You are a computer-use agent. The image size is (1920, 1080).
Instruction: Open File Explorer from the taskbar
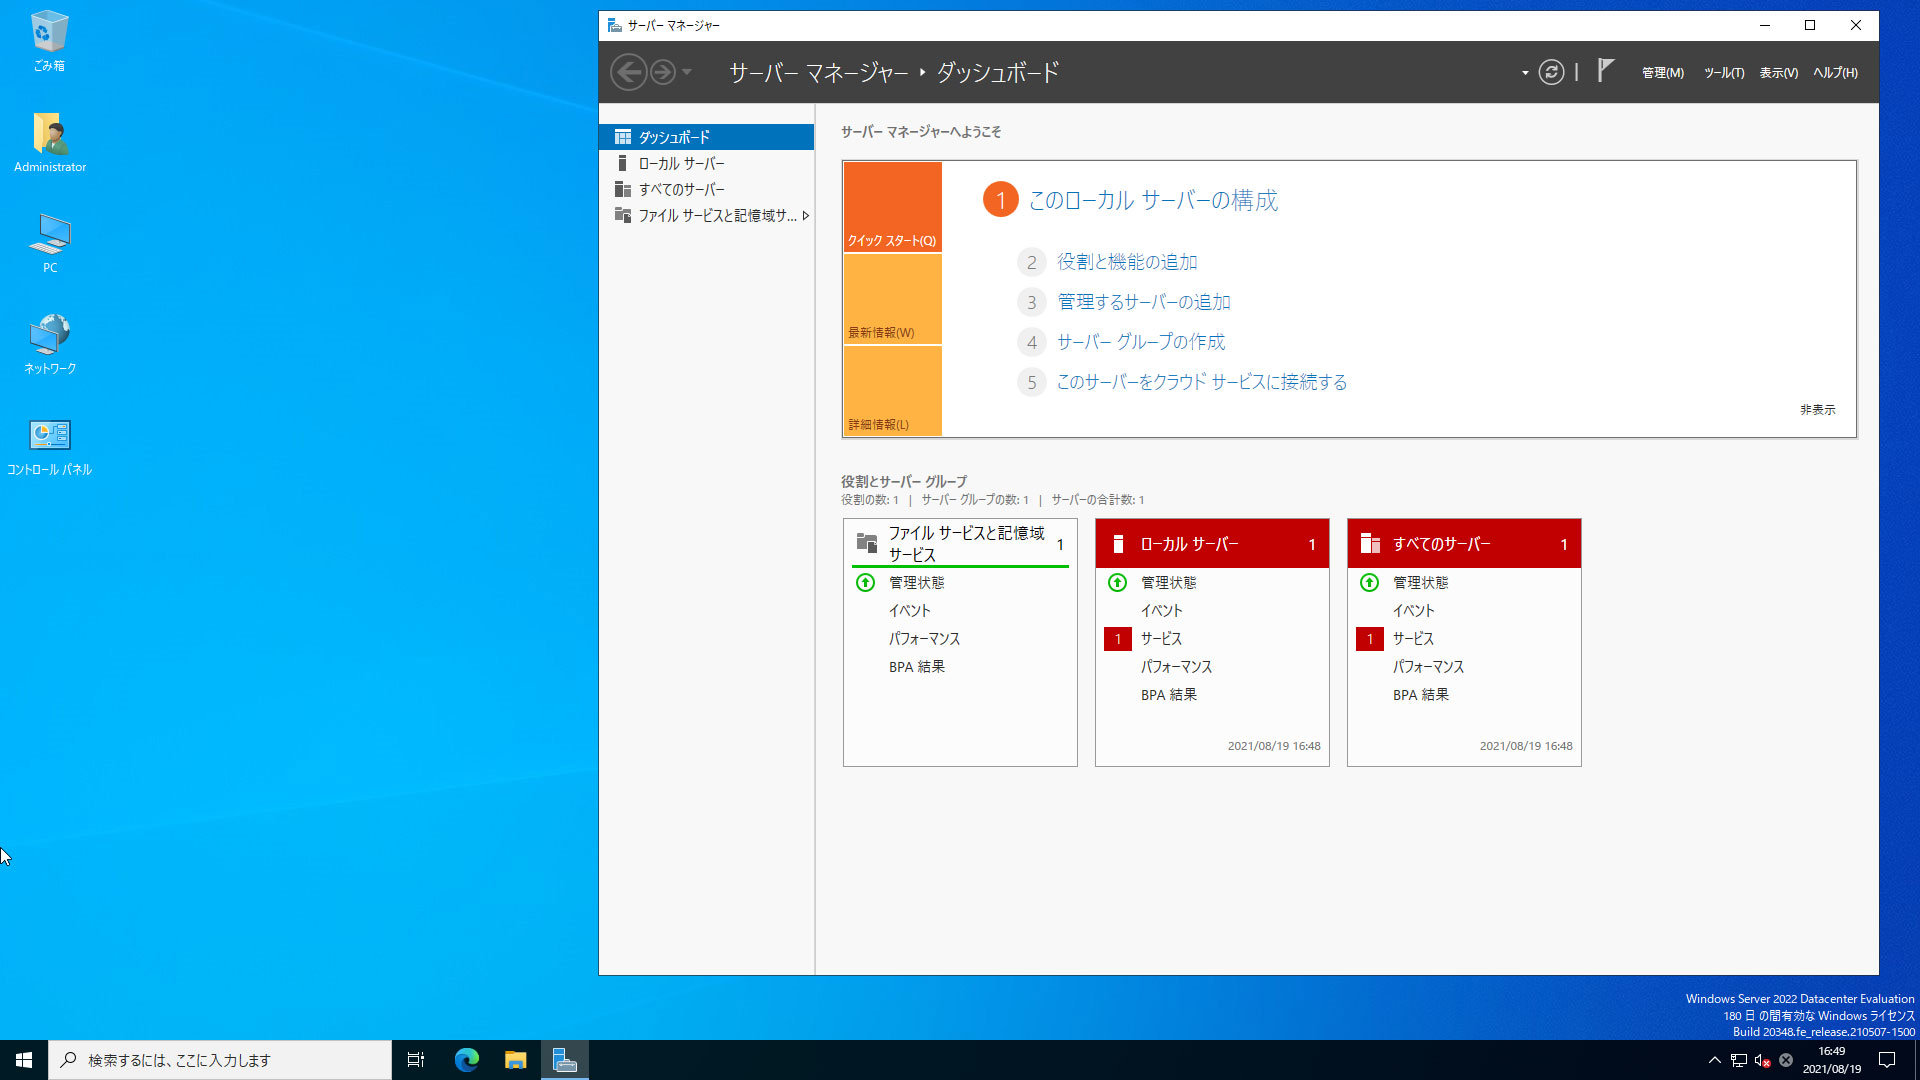click(515, 1060)
